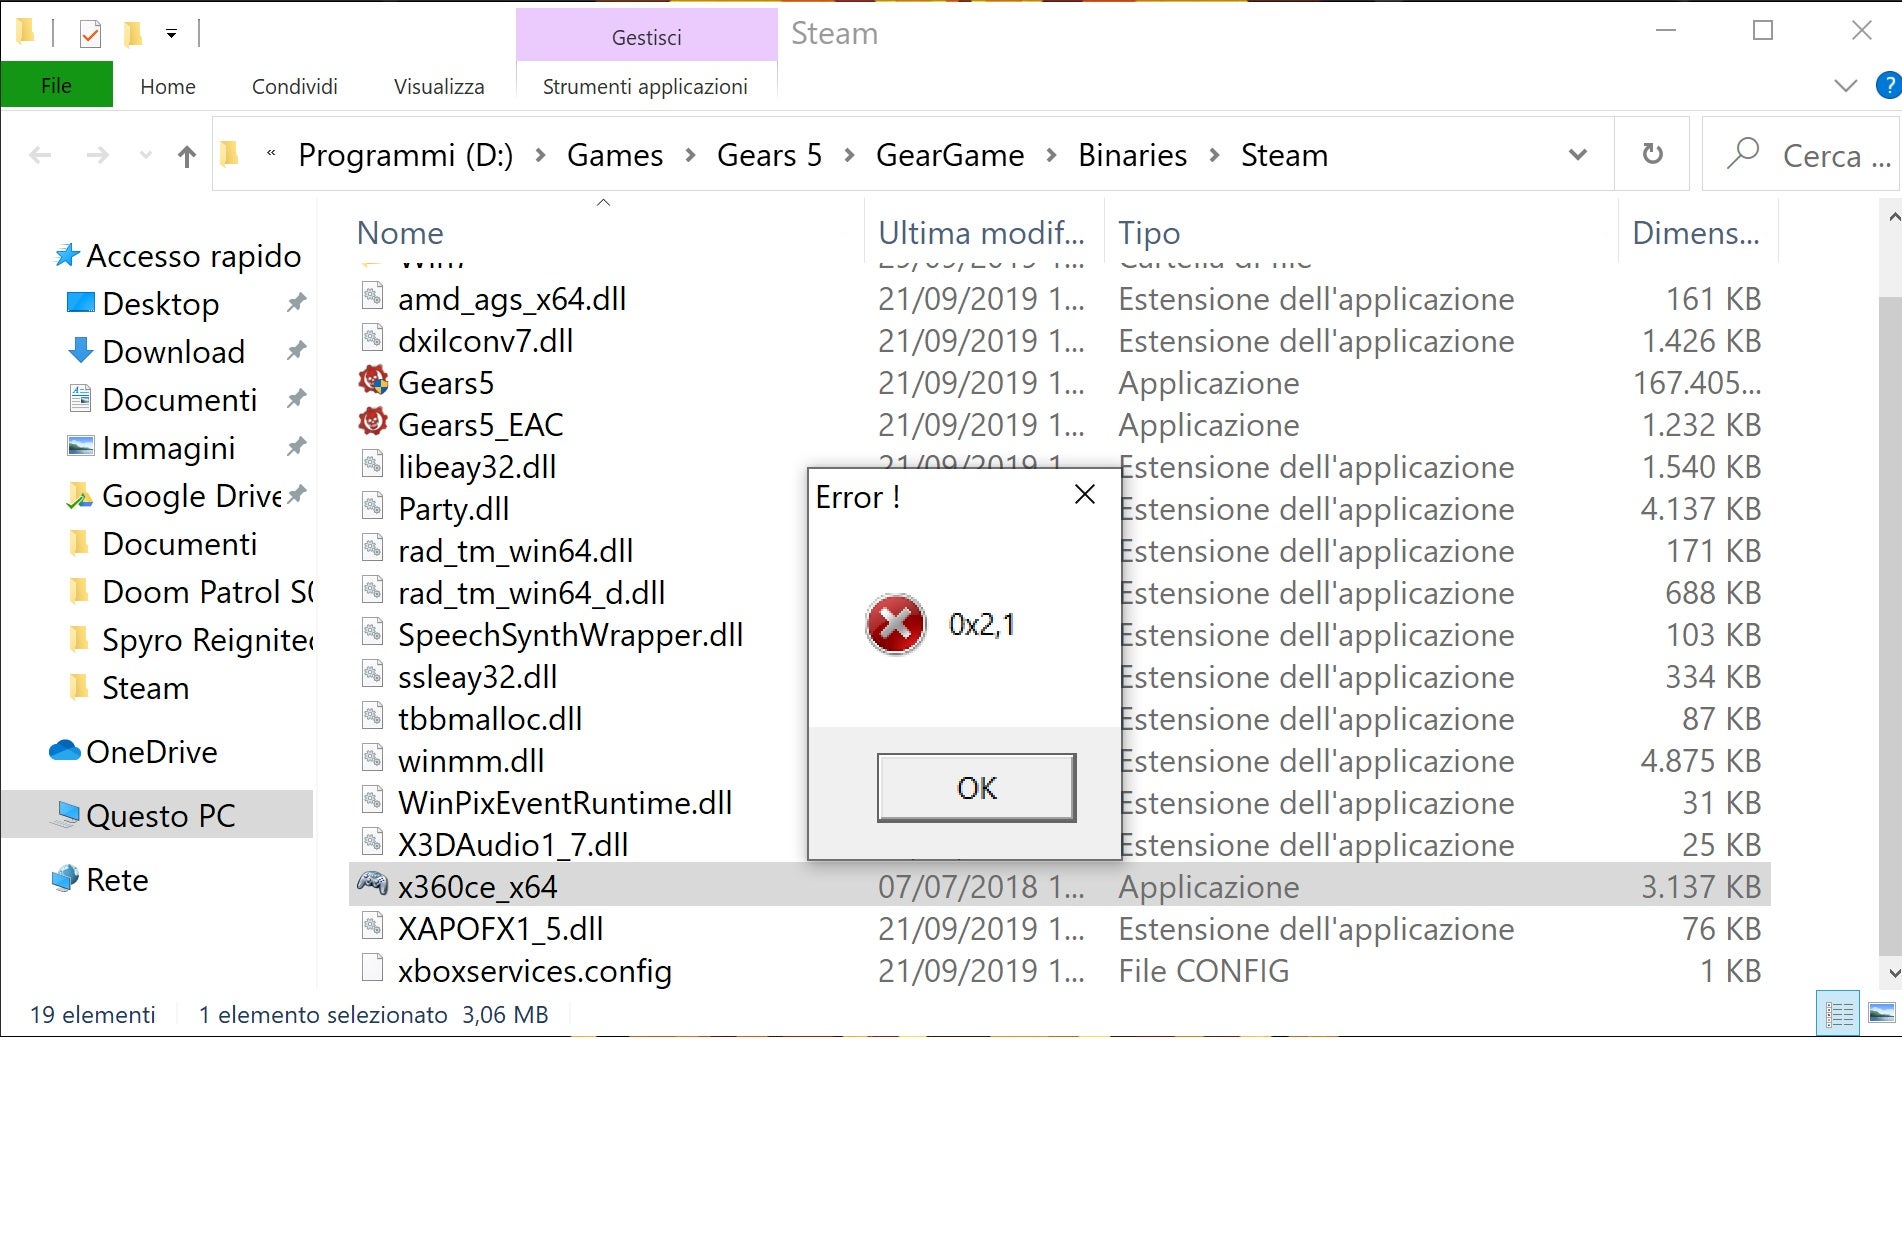Click the amd_ags_x64.dll file icon
Image resolution: width=1902 pixels, height=1259 pixels.
pos(372,297)
